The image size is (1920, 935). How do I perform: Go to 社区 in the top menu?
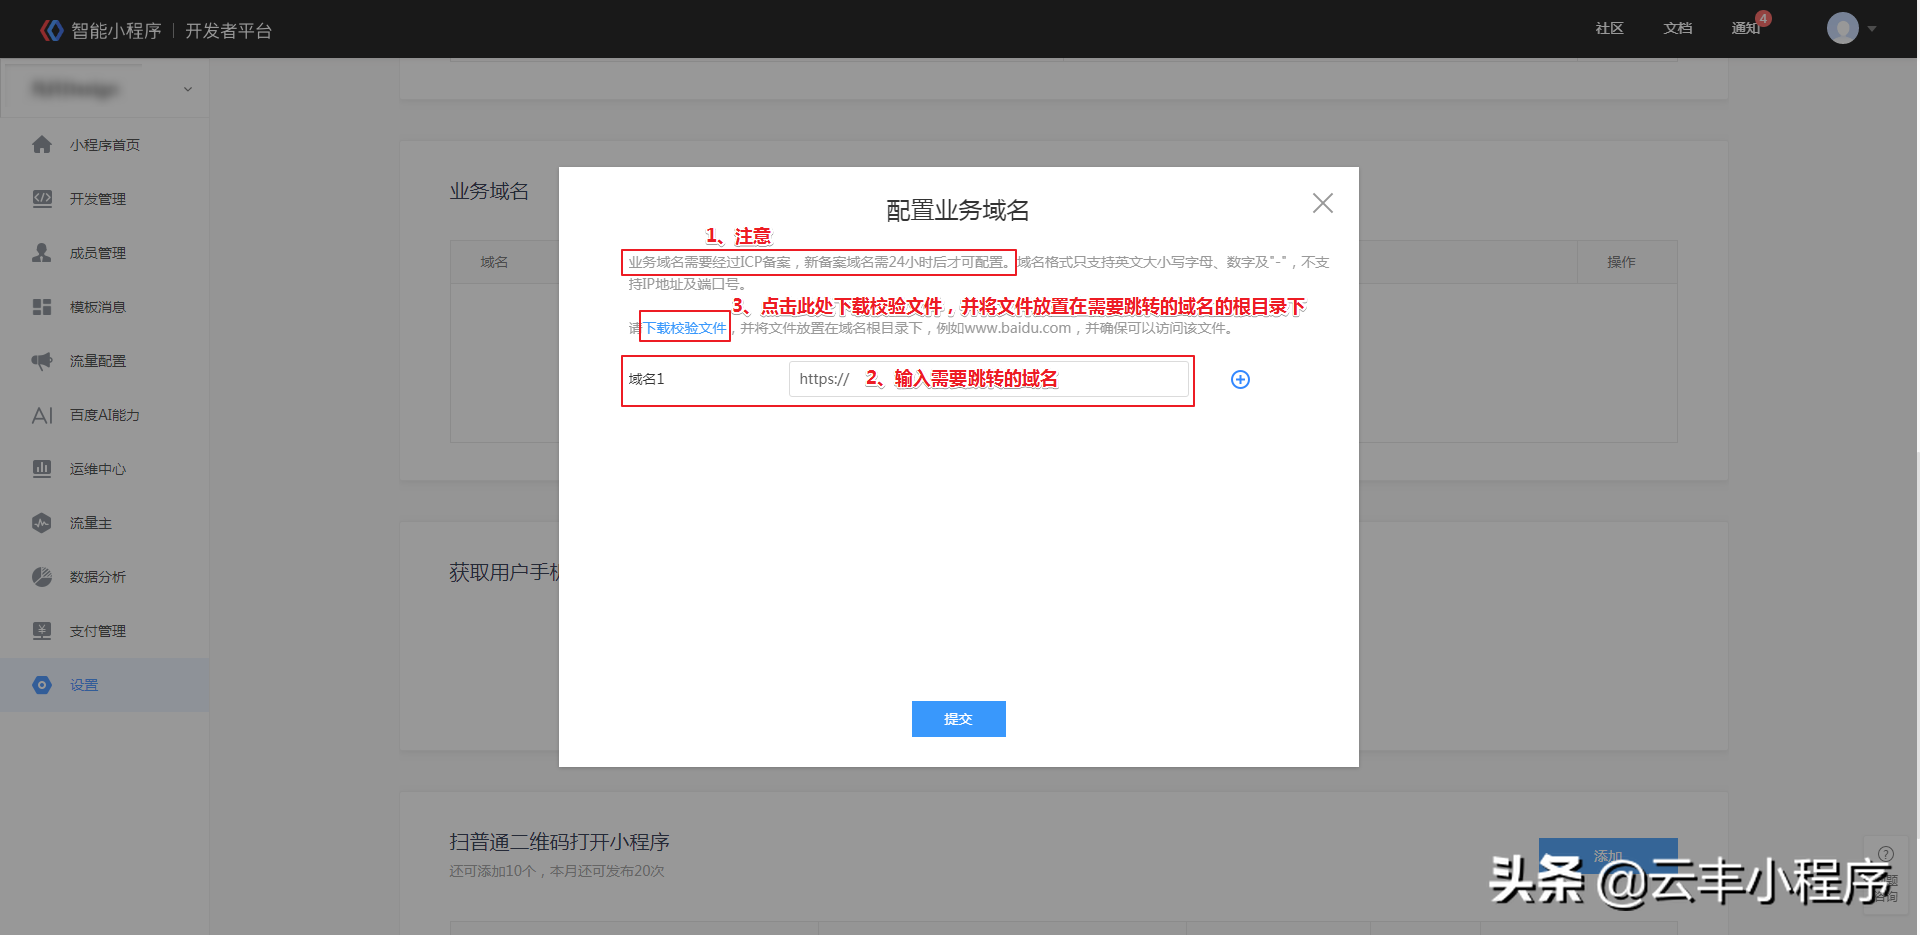tap(1609, 28)
